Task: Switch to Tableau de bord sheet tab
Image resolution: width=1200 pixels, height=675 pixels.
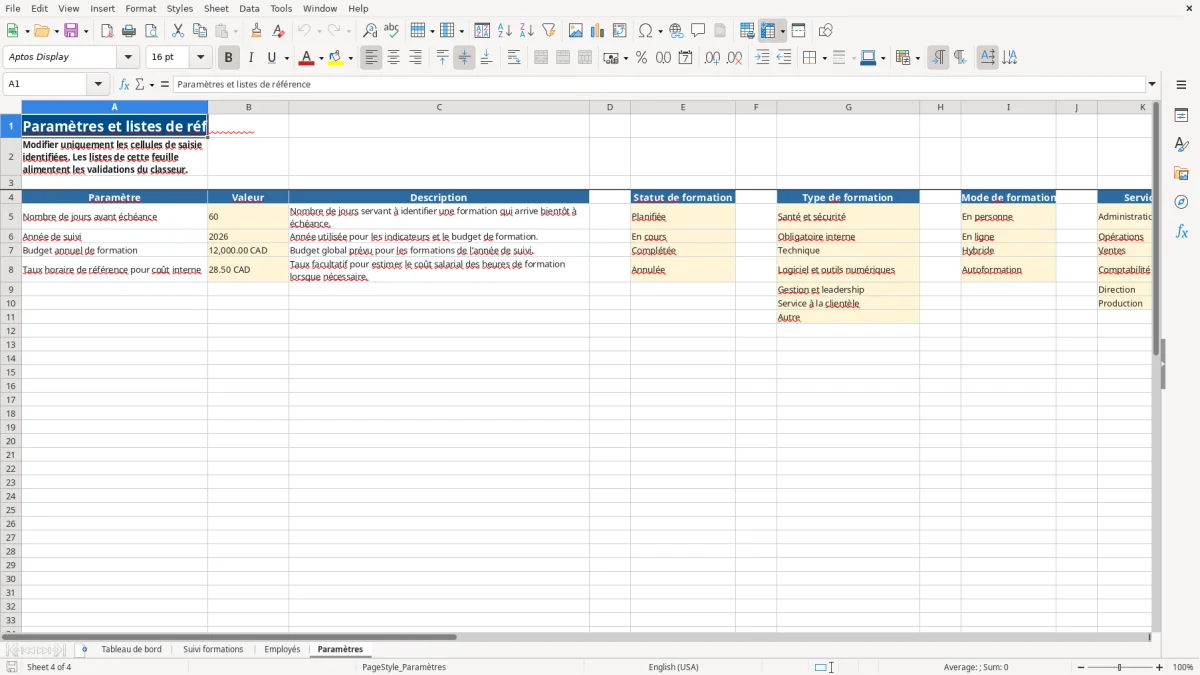Action: click(x=131, y=649)
